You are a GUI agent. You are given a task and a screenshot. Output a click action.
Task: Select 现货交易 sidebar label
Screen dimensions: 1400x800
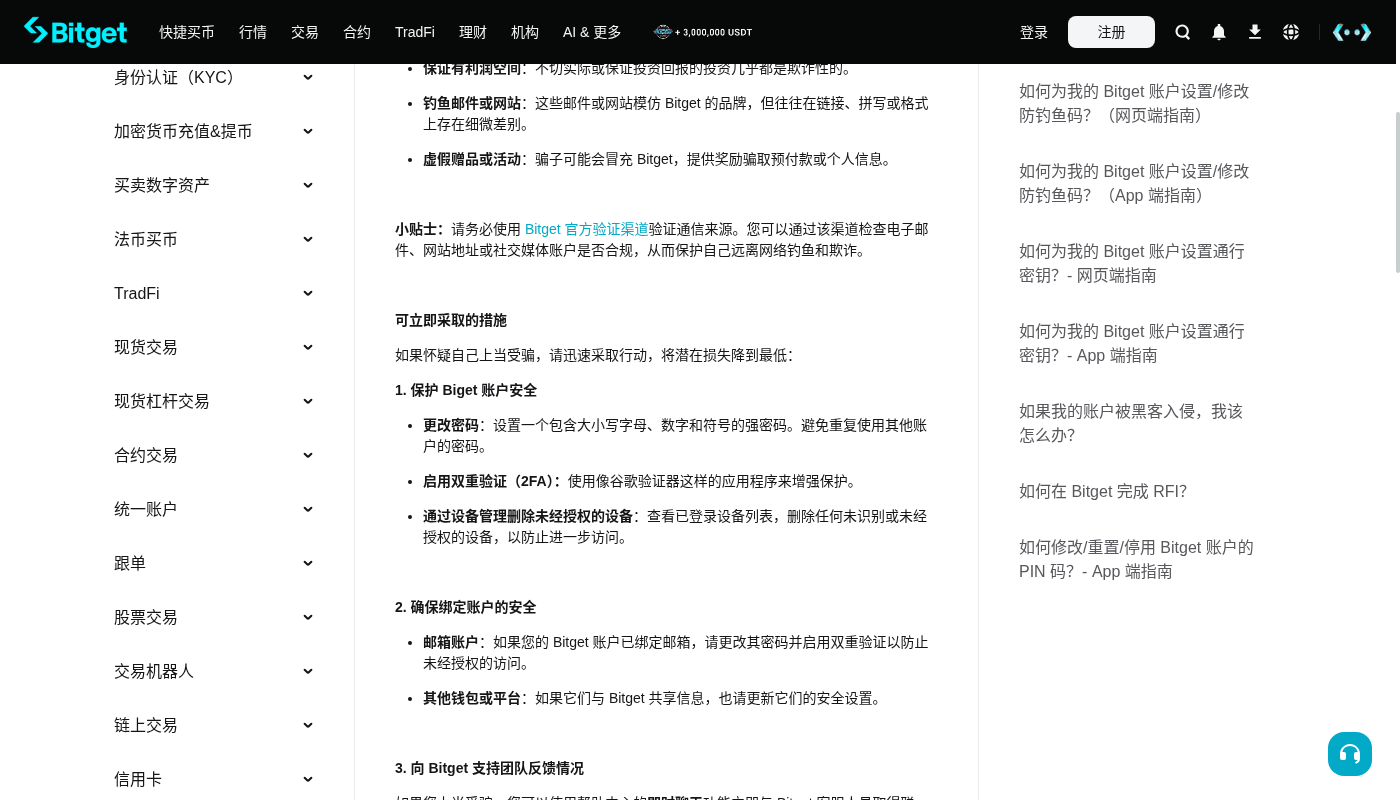tap(146, 347)
